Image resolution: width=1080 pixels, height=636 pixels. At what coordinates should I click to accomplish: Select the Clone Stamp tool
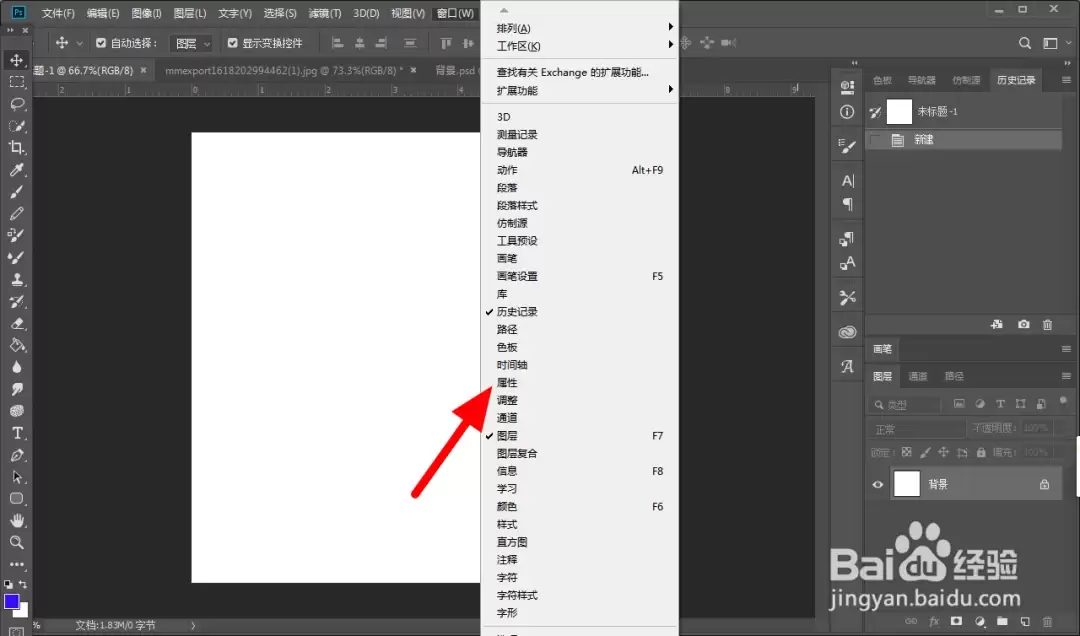click(x=17, y=279)
